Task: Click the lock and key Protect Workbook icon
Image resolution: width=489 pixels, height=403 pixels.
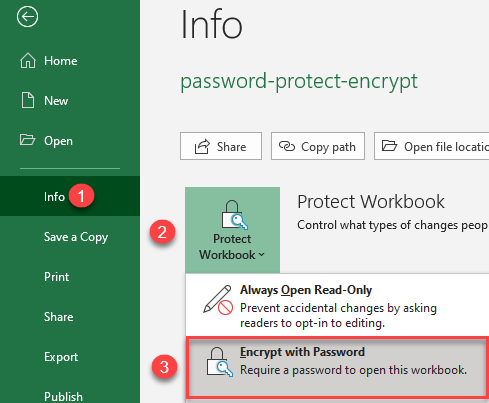Action: pos(234,215)
